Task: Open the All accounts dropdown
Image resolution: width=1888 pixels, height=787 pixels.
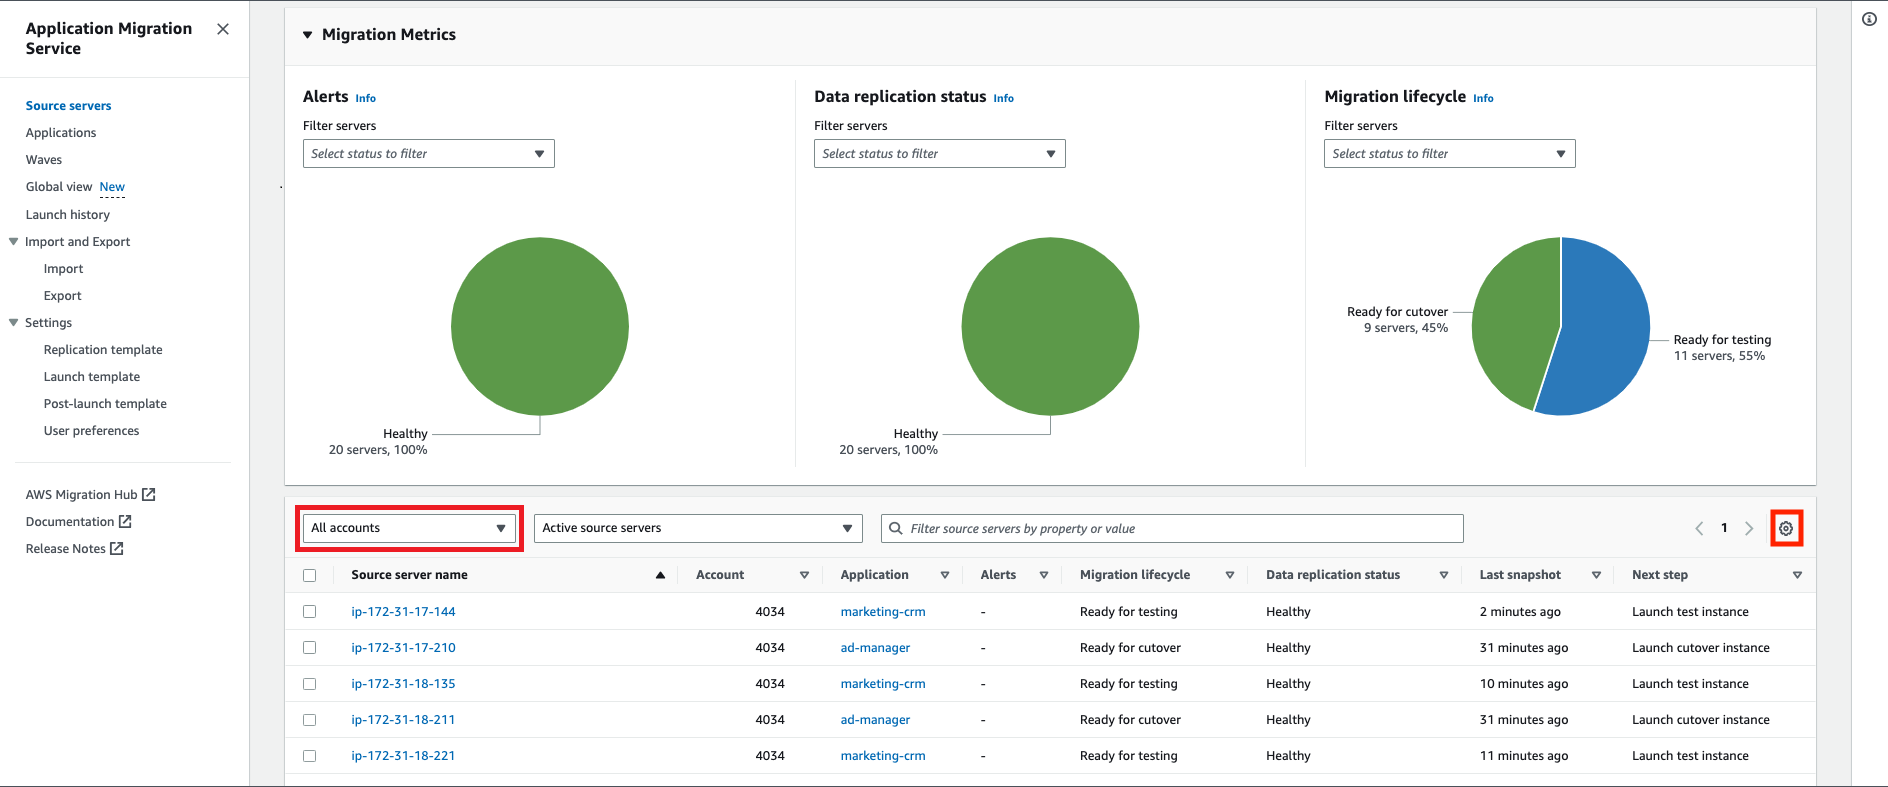Action: (x=409, y=528)
